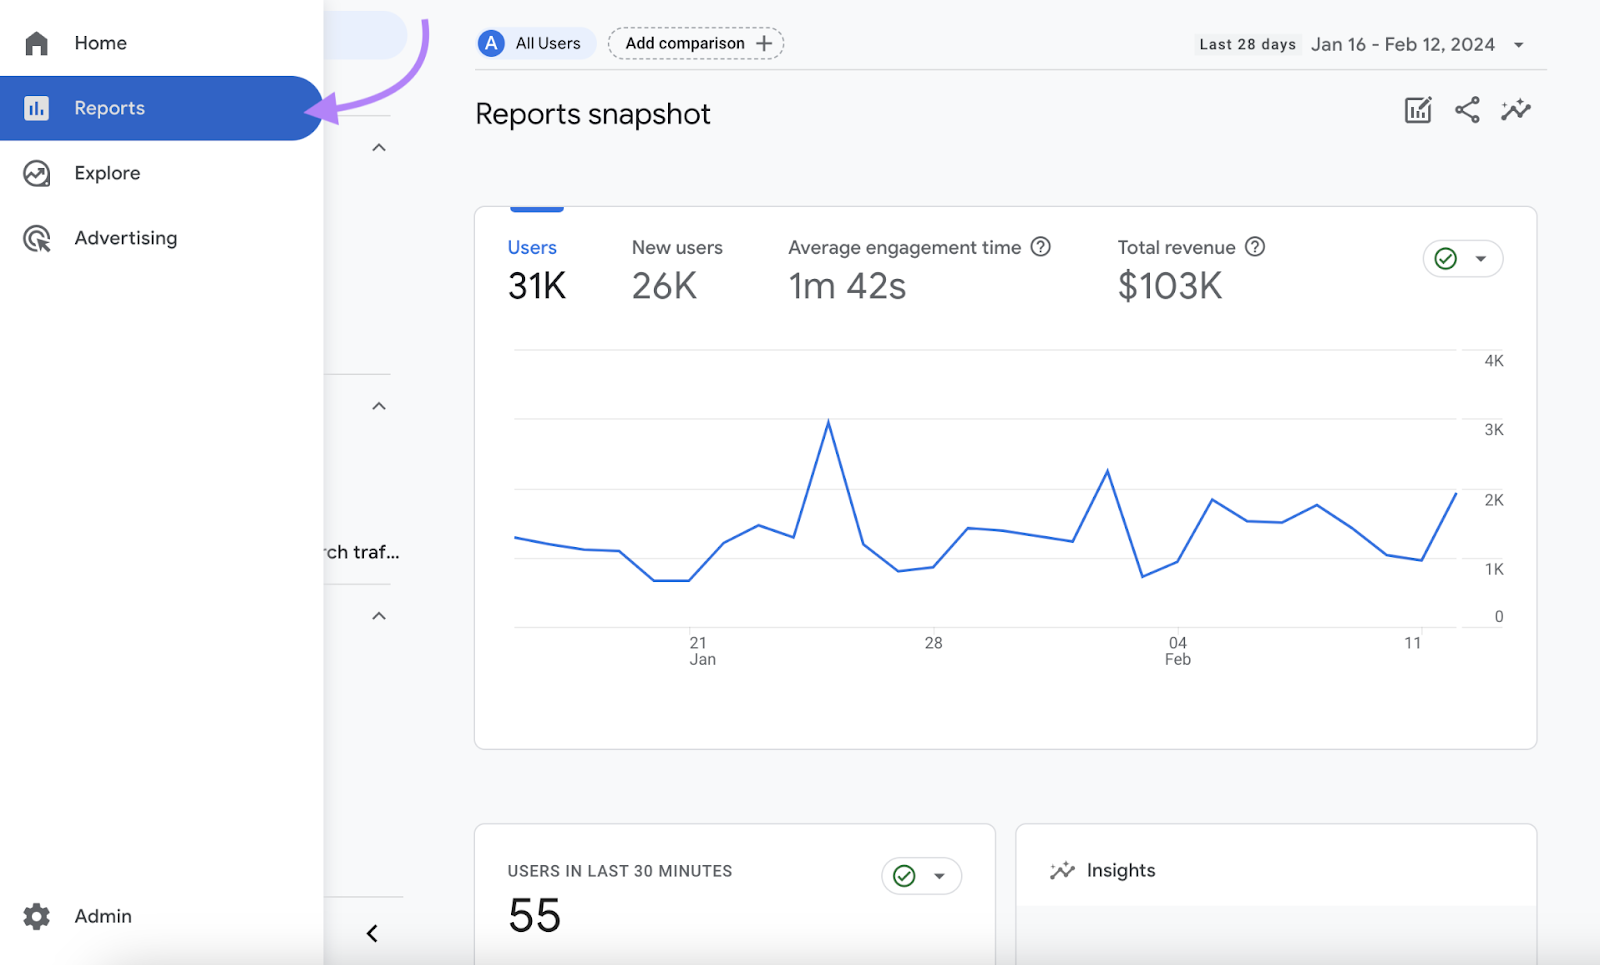The height and width of the screenshot is (965, 1600).
Task: Open the Advertising icon in sidebar
Action: [37, 238]
